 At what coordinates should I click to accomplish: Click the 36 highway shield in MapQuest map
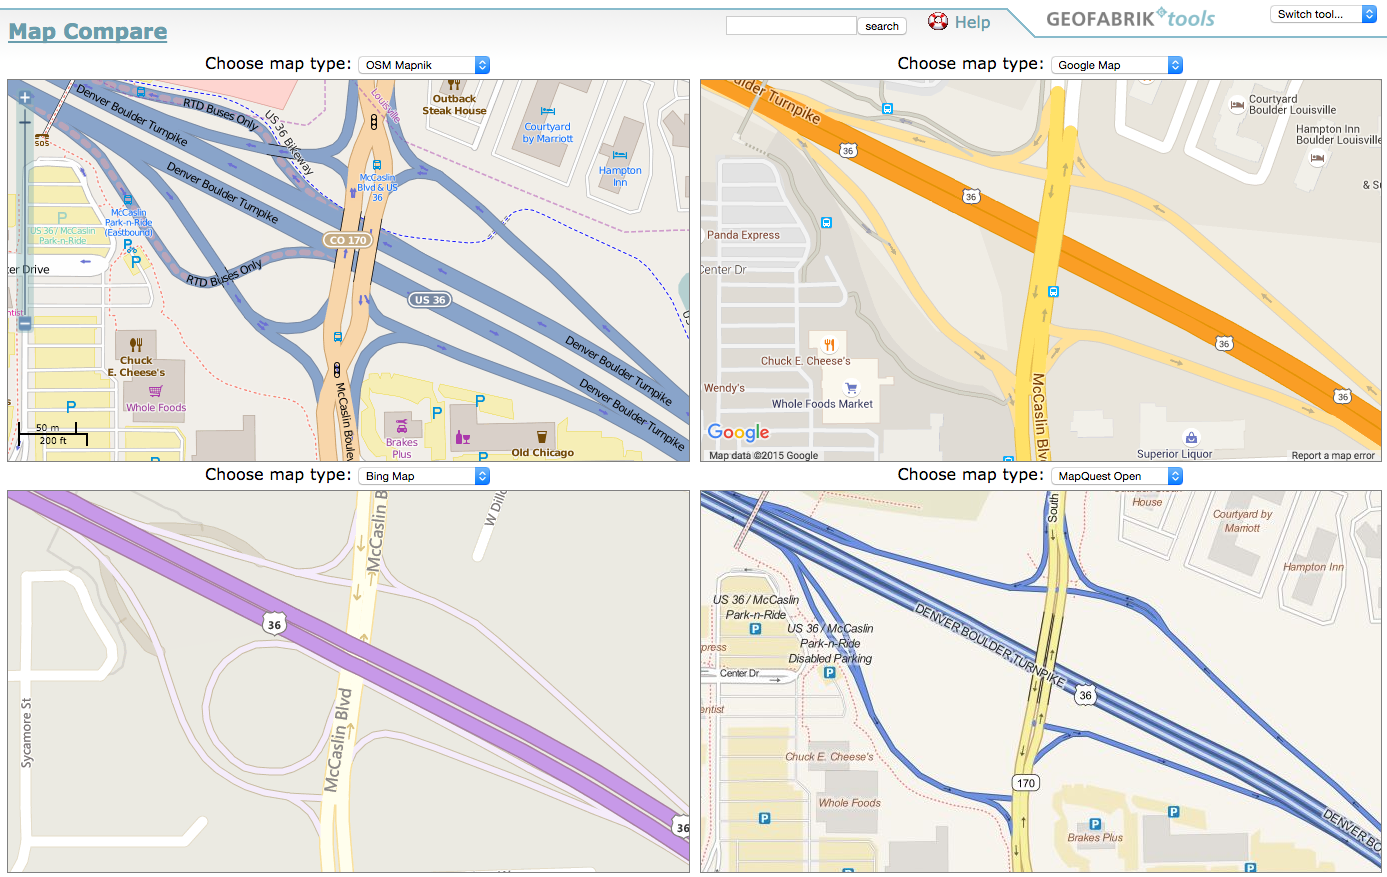(x=1086, y=695)
